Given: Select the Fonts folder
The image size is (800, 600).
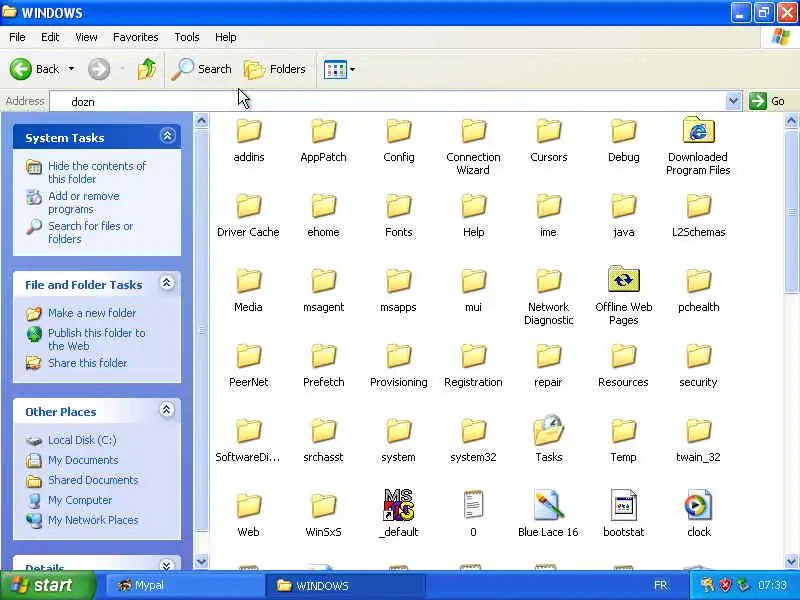Looking at the screenshot, I should [x=398, y=216].
